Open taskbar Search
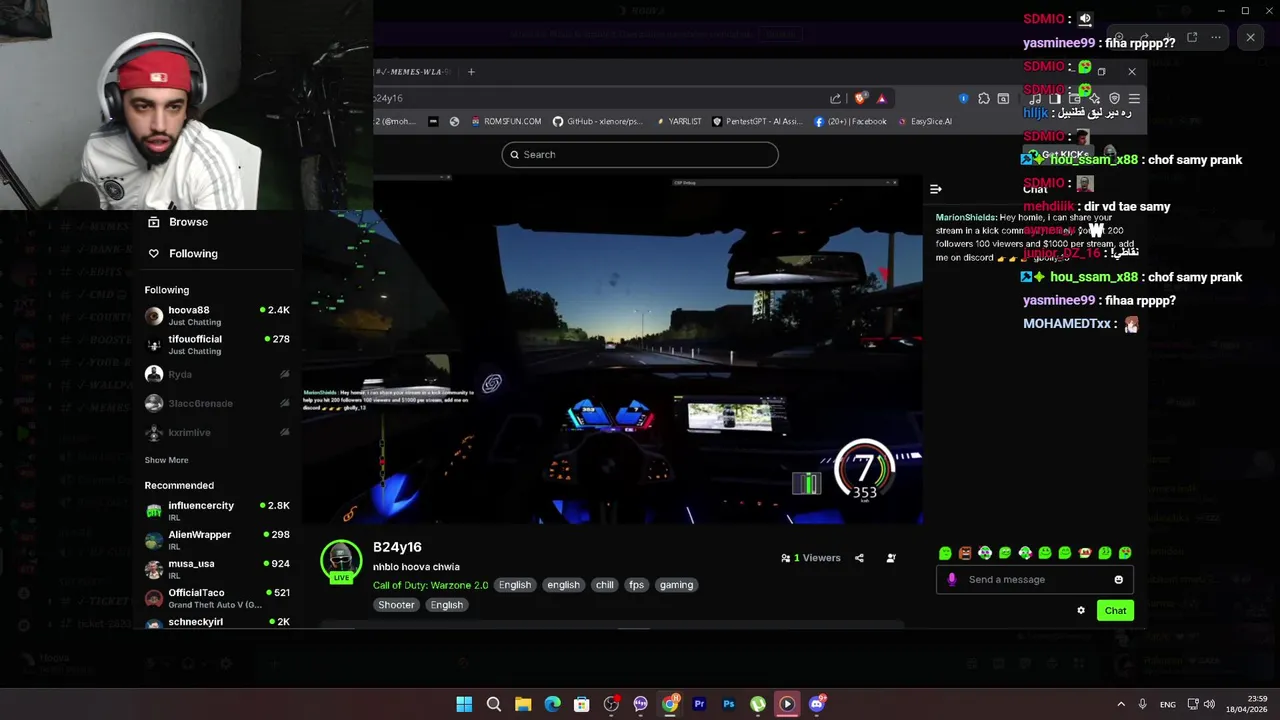This screenshot has width=1280, height=720. 493,704
